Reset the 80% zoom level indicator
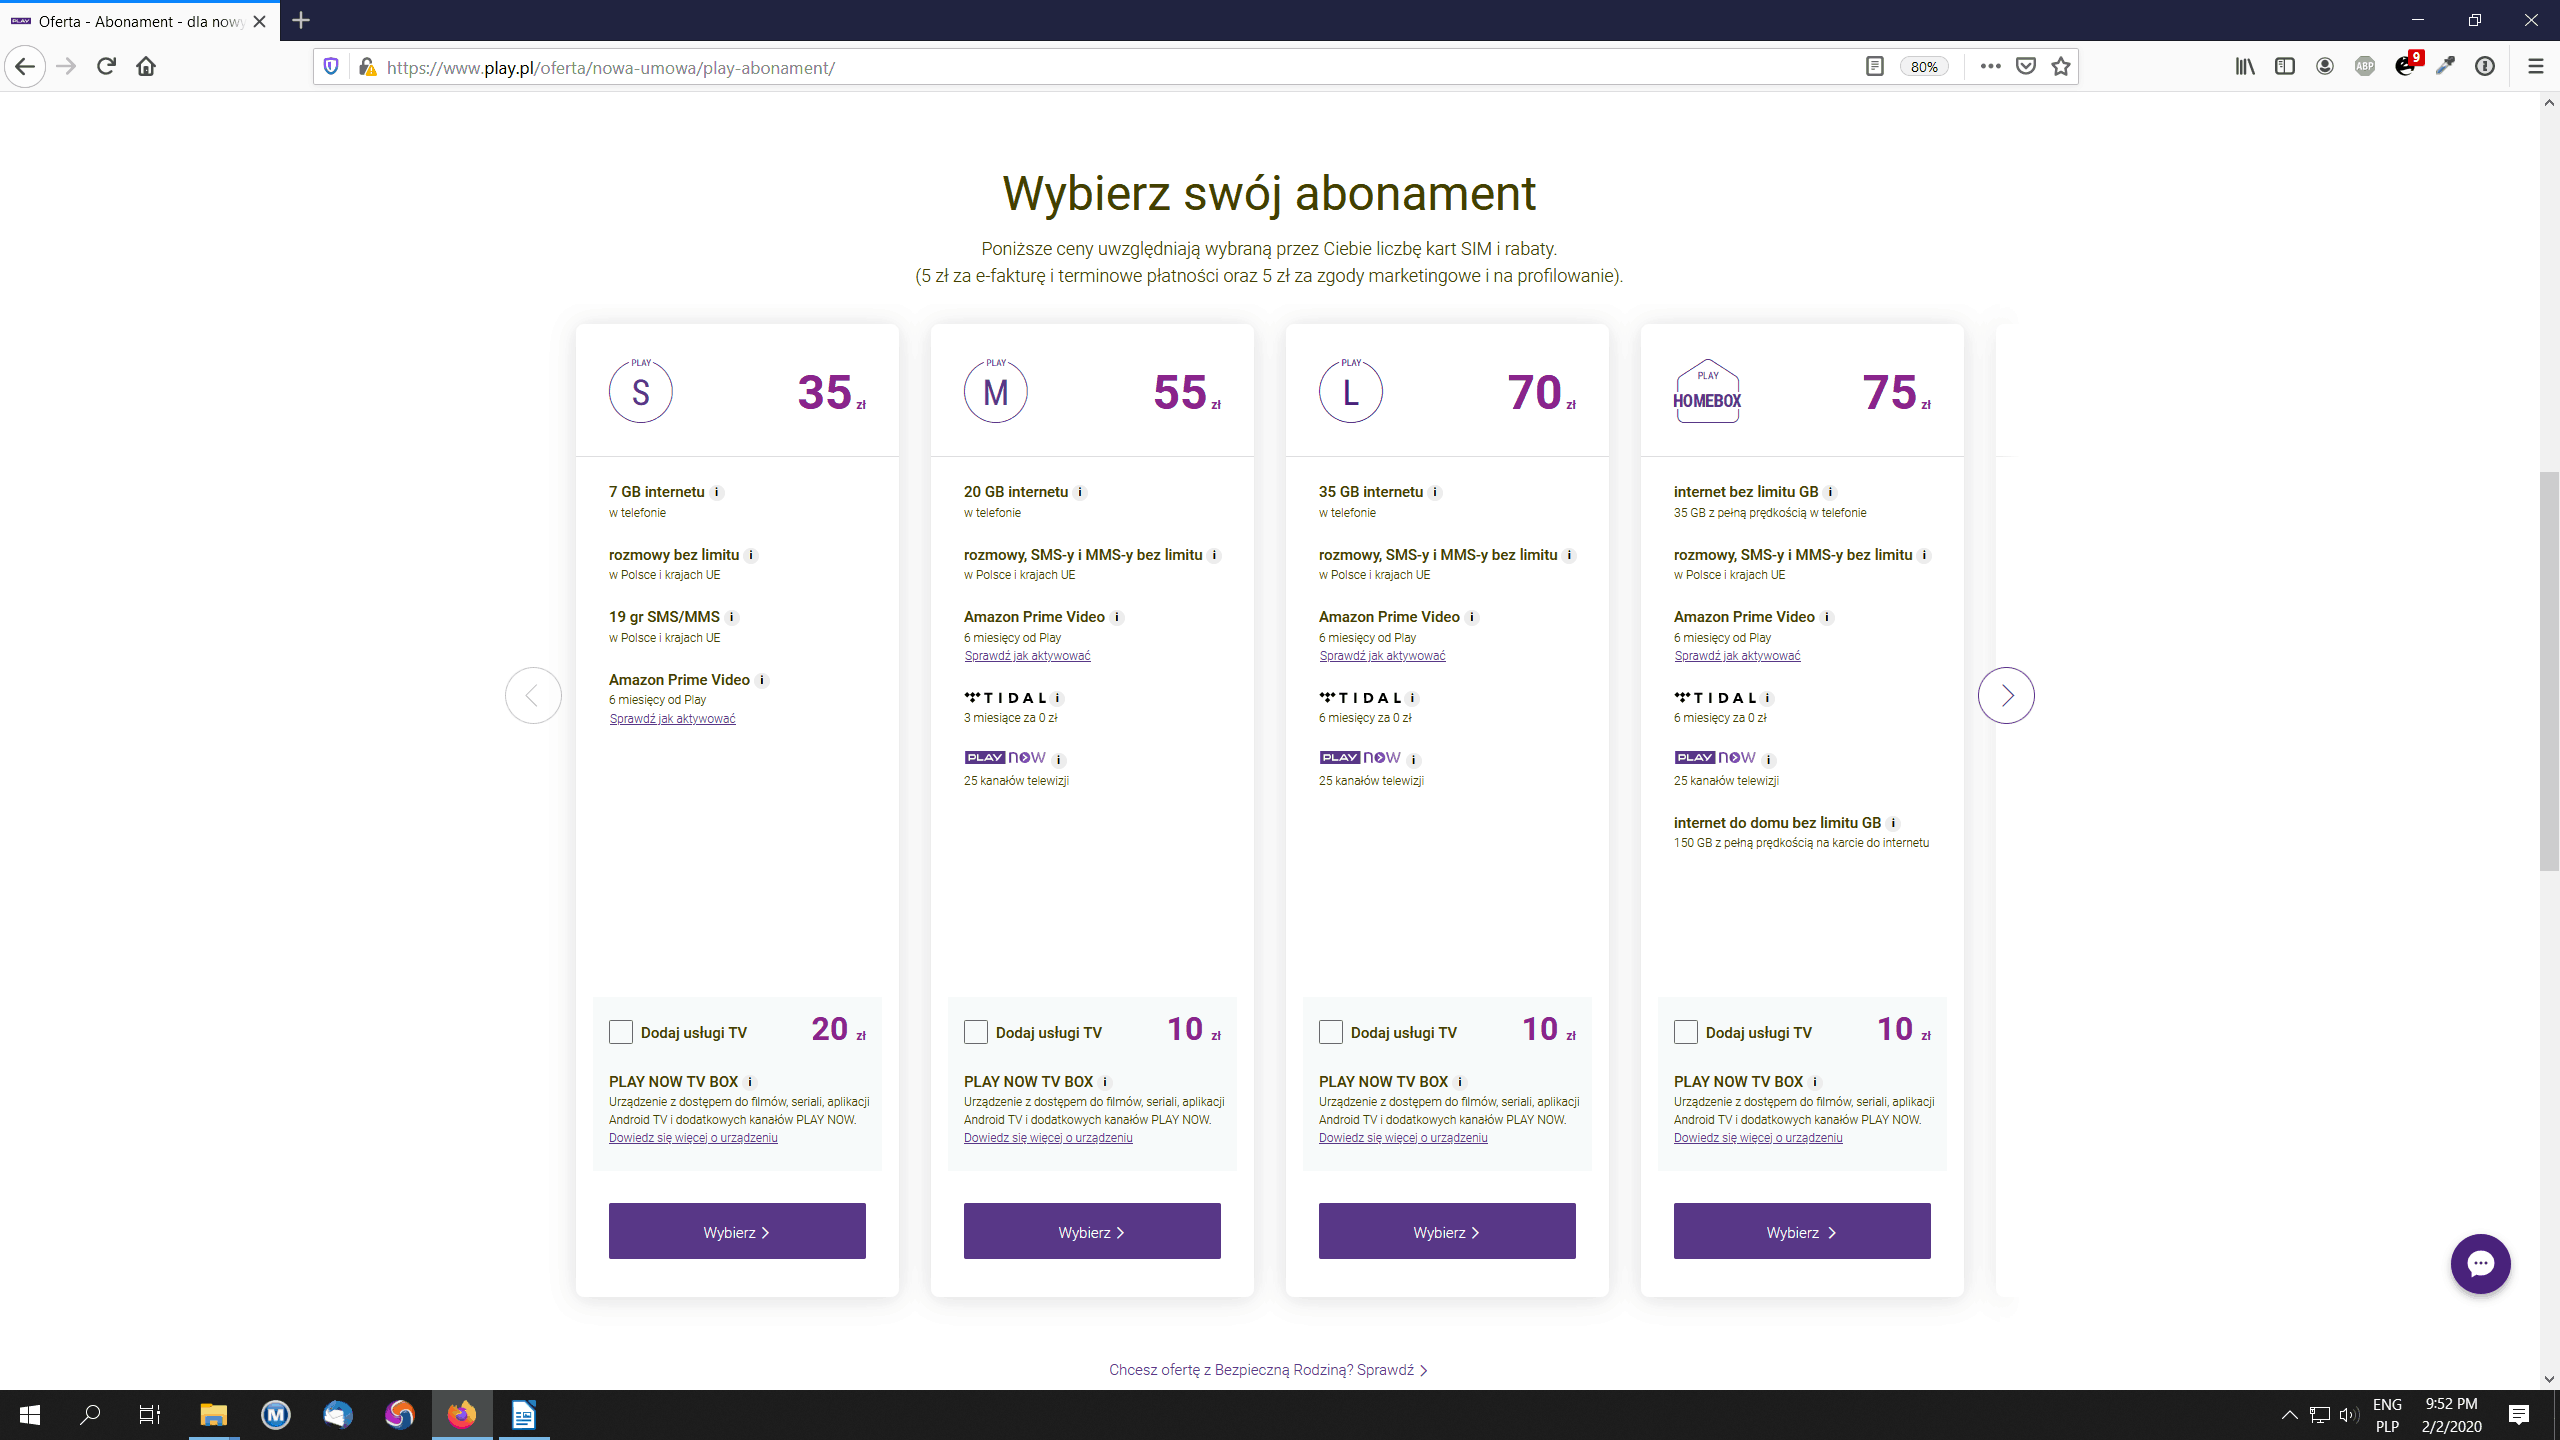This screenshot has height=1440, width=2560. [x=1924, y=67]
